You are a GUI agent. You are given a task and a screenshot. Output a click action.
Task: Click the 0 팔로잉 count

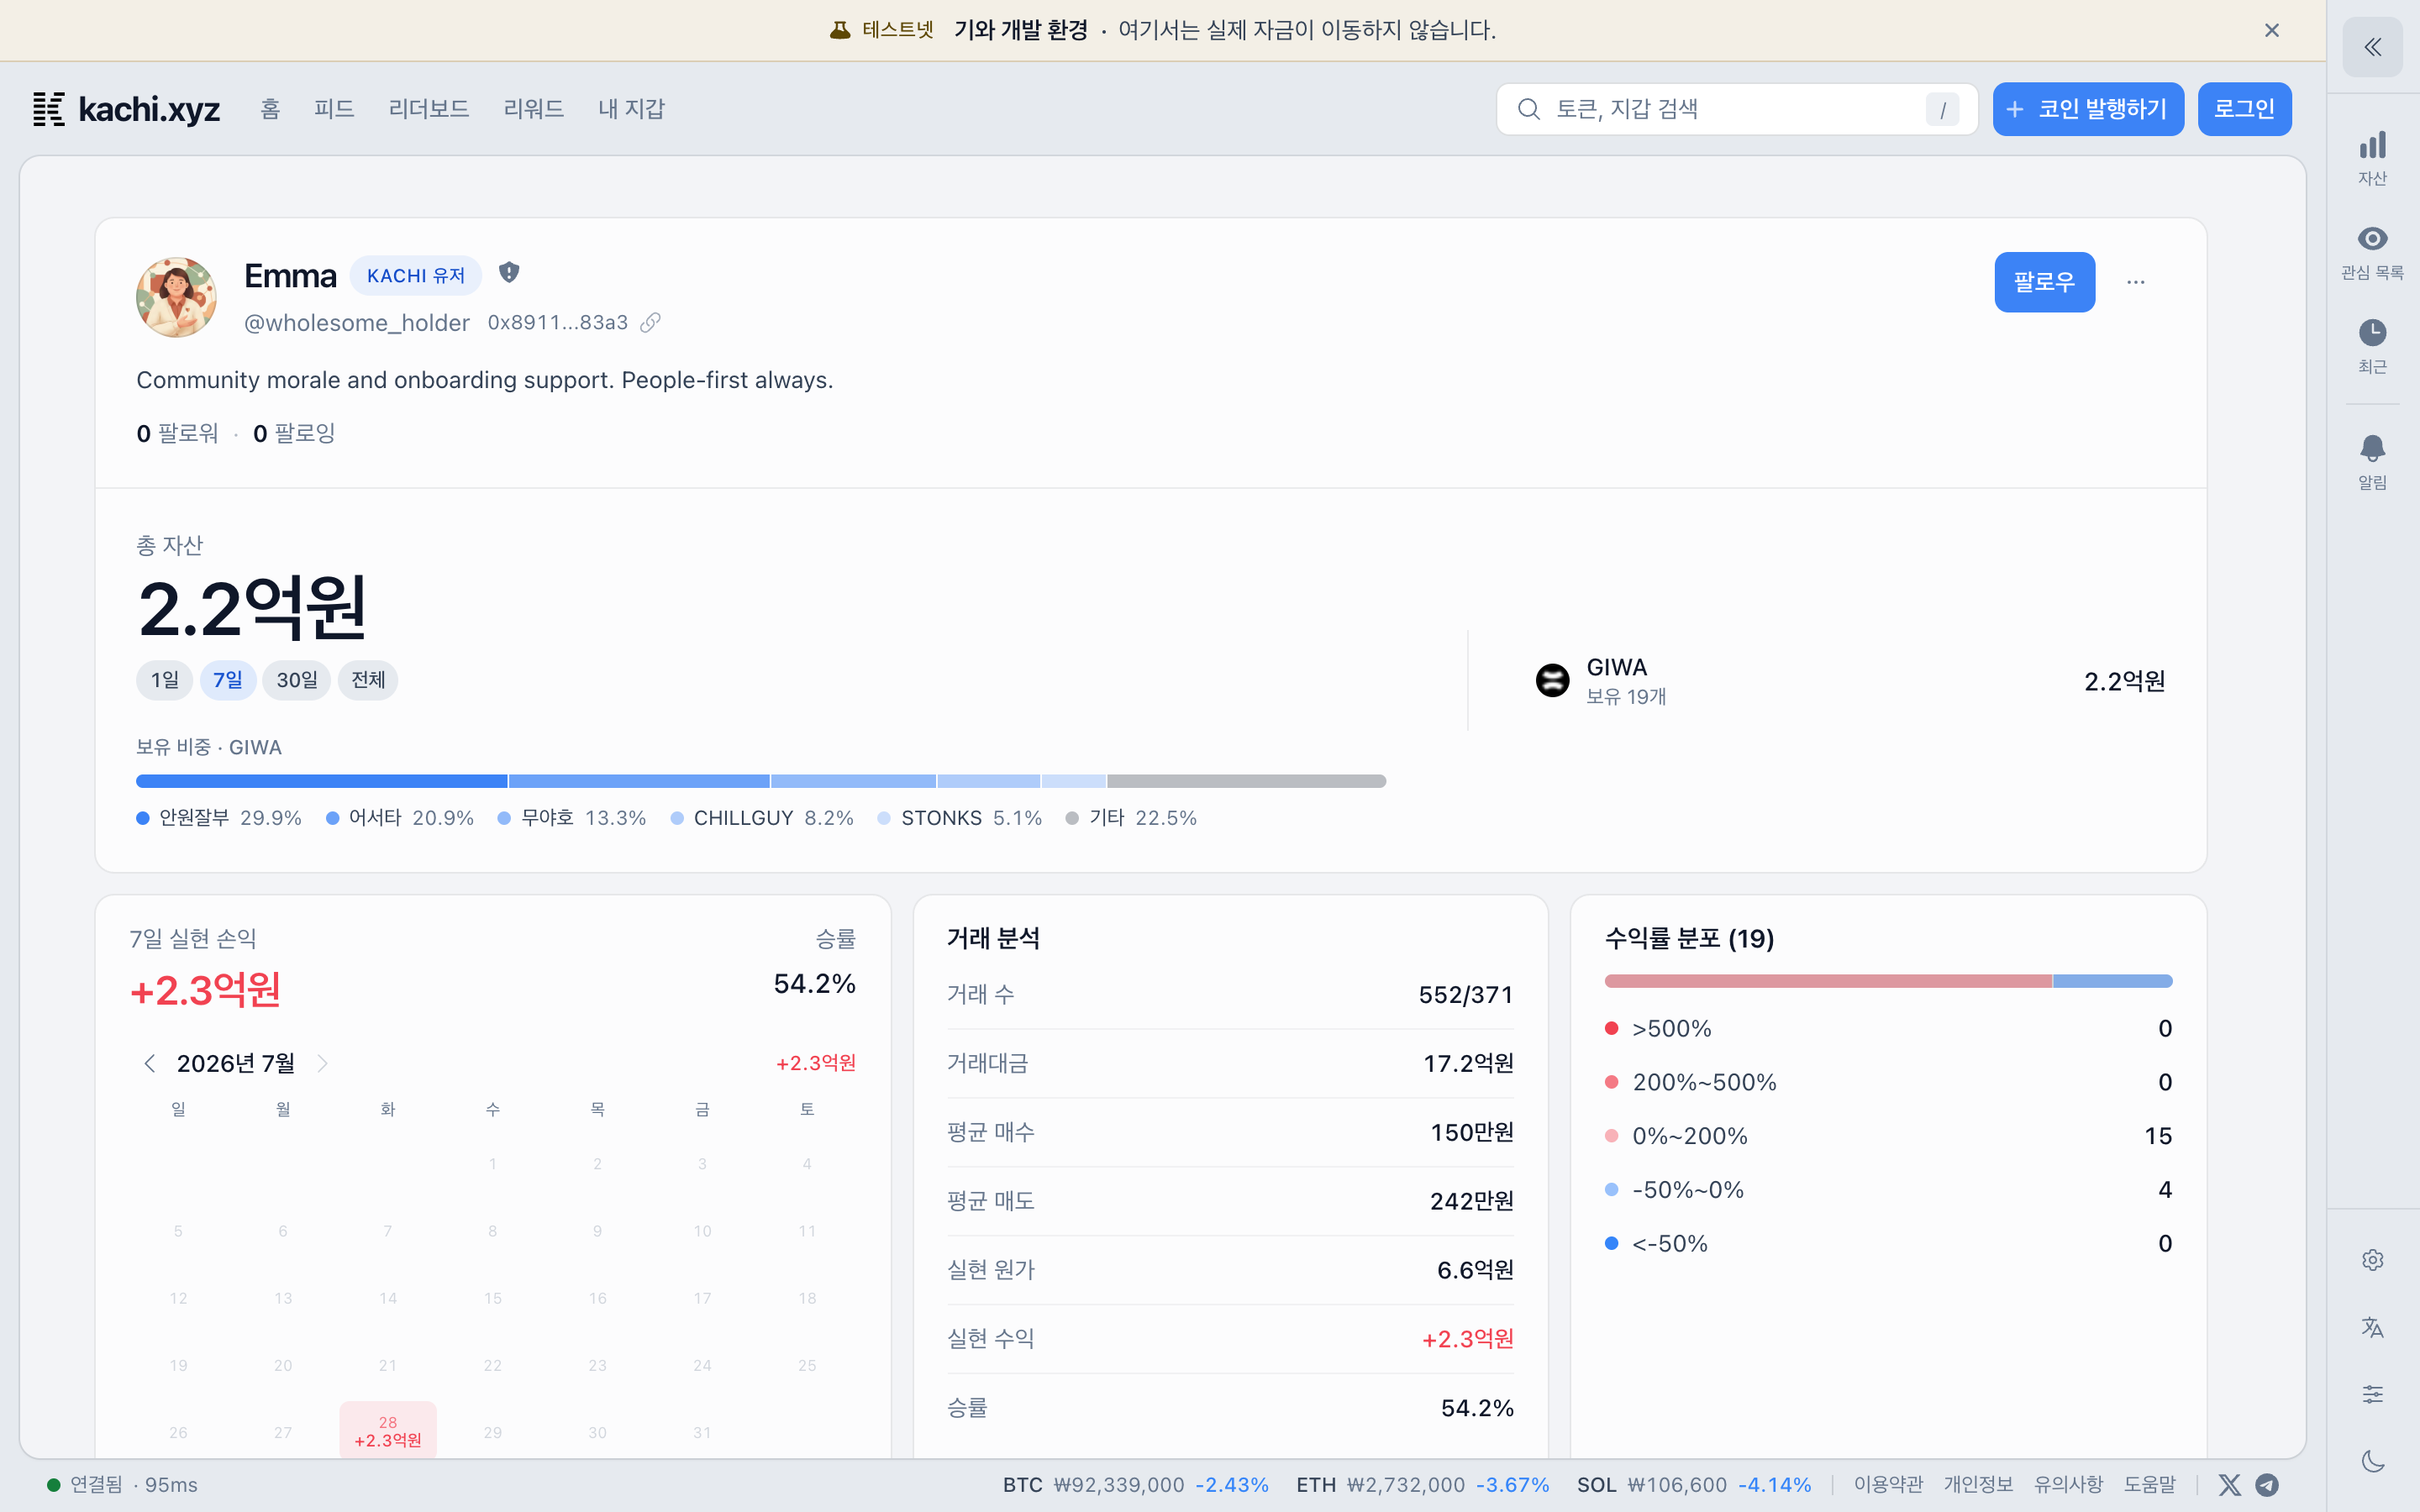294,433
